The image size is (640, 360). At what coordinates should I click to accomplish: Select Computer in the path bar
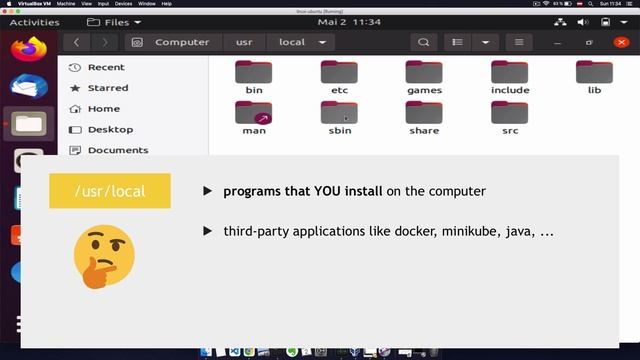[174, 42]
